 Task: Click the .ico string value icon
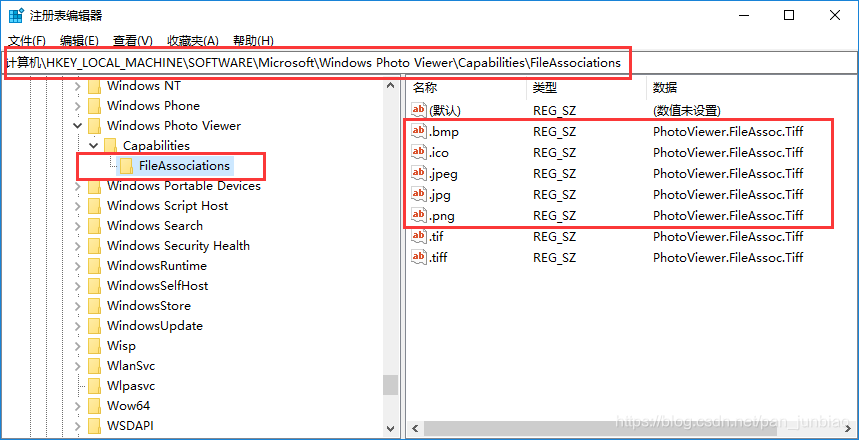point(419,152)
